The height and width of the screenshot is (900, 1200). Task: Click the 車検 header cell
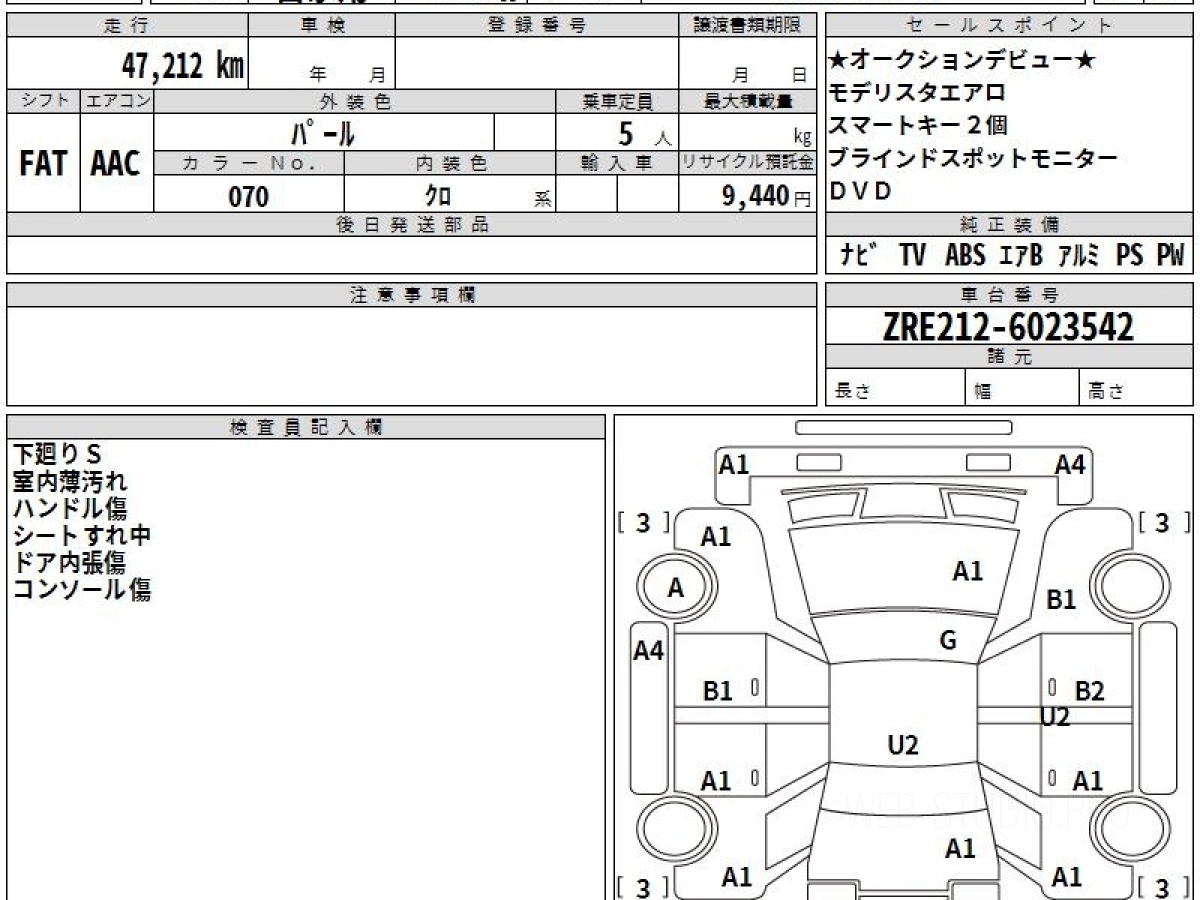coord(321,26)
